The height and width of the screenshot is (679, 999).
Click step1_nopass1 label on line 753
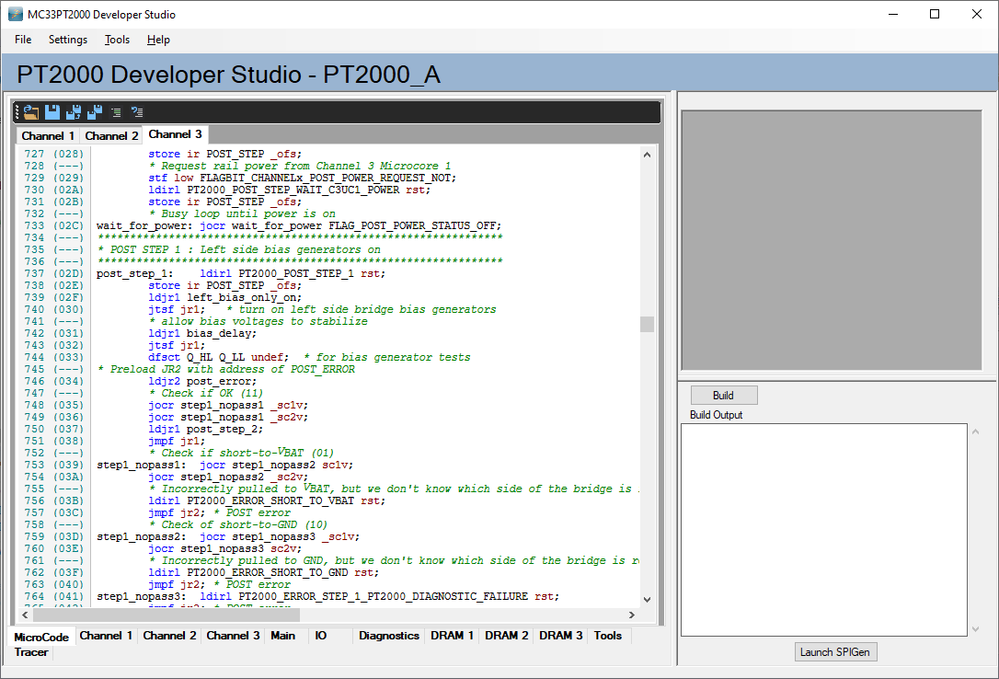[141, 465]
